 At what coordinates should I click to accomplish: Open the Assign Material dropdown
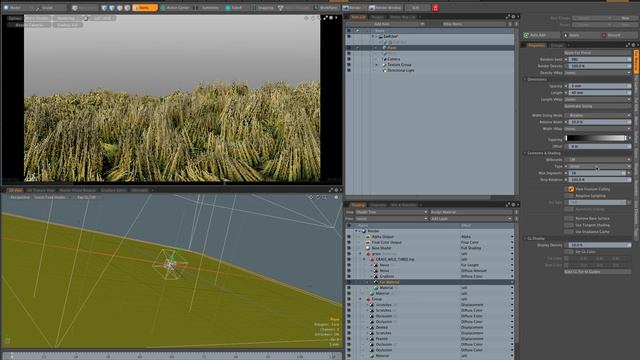point(471,212)
